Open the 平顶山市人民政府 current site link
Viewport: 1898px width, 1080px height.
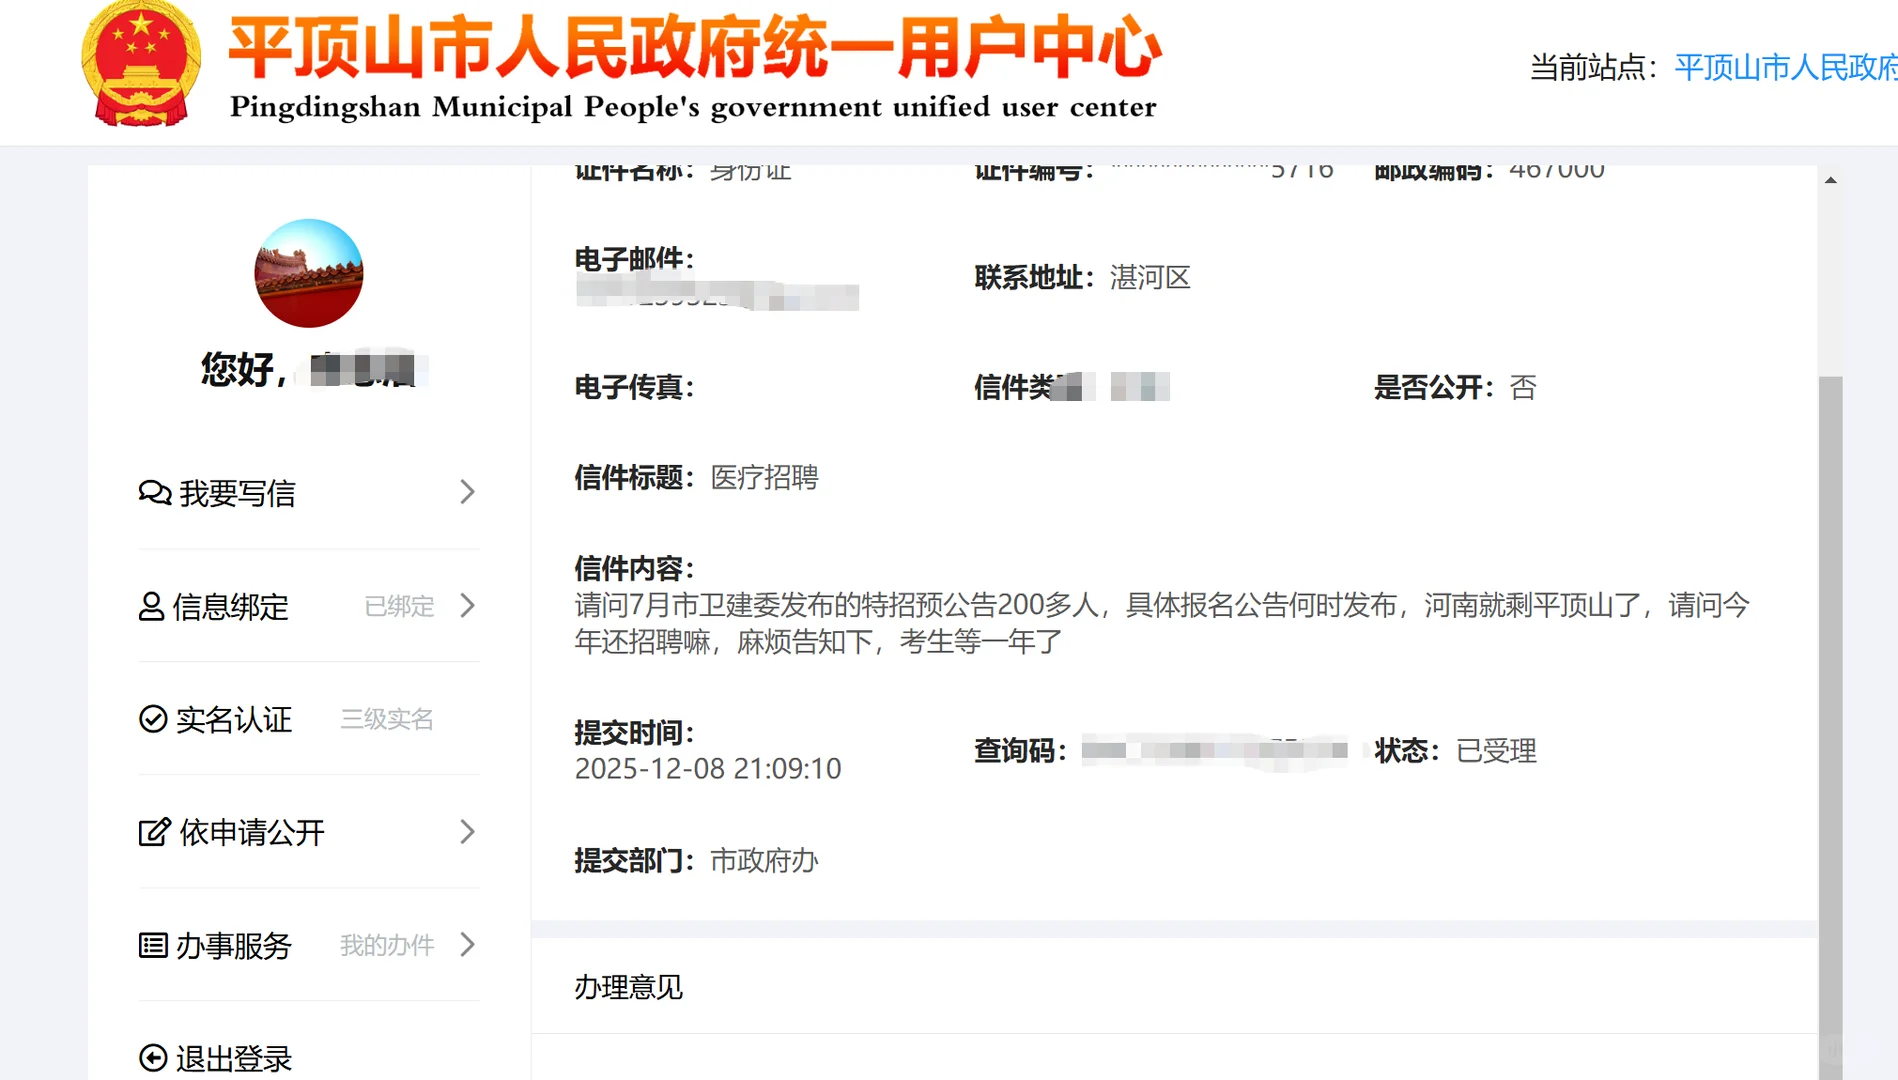click(x=1786, y=67)
